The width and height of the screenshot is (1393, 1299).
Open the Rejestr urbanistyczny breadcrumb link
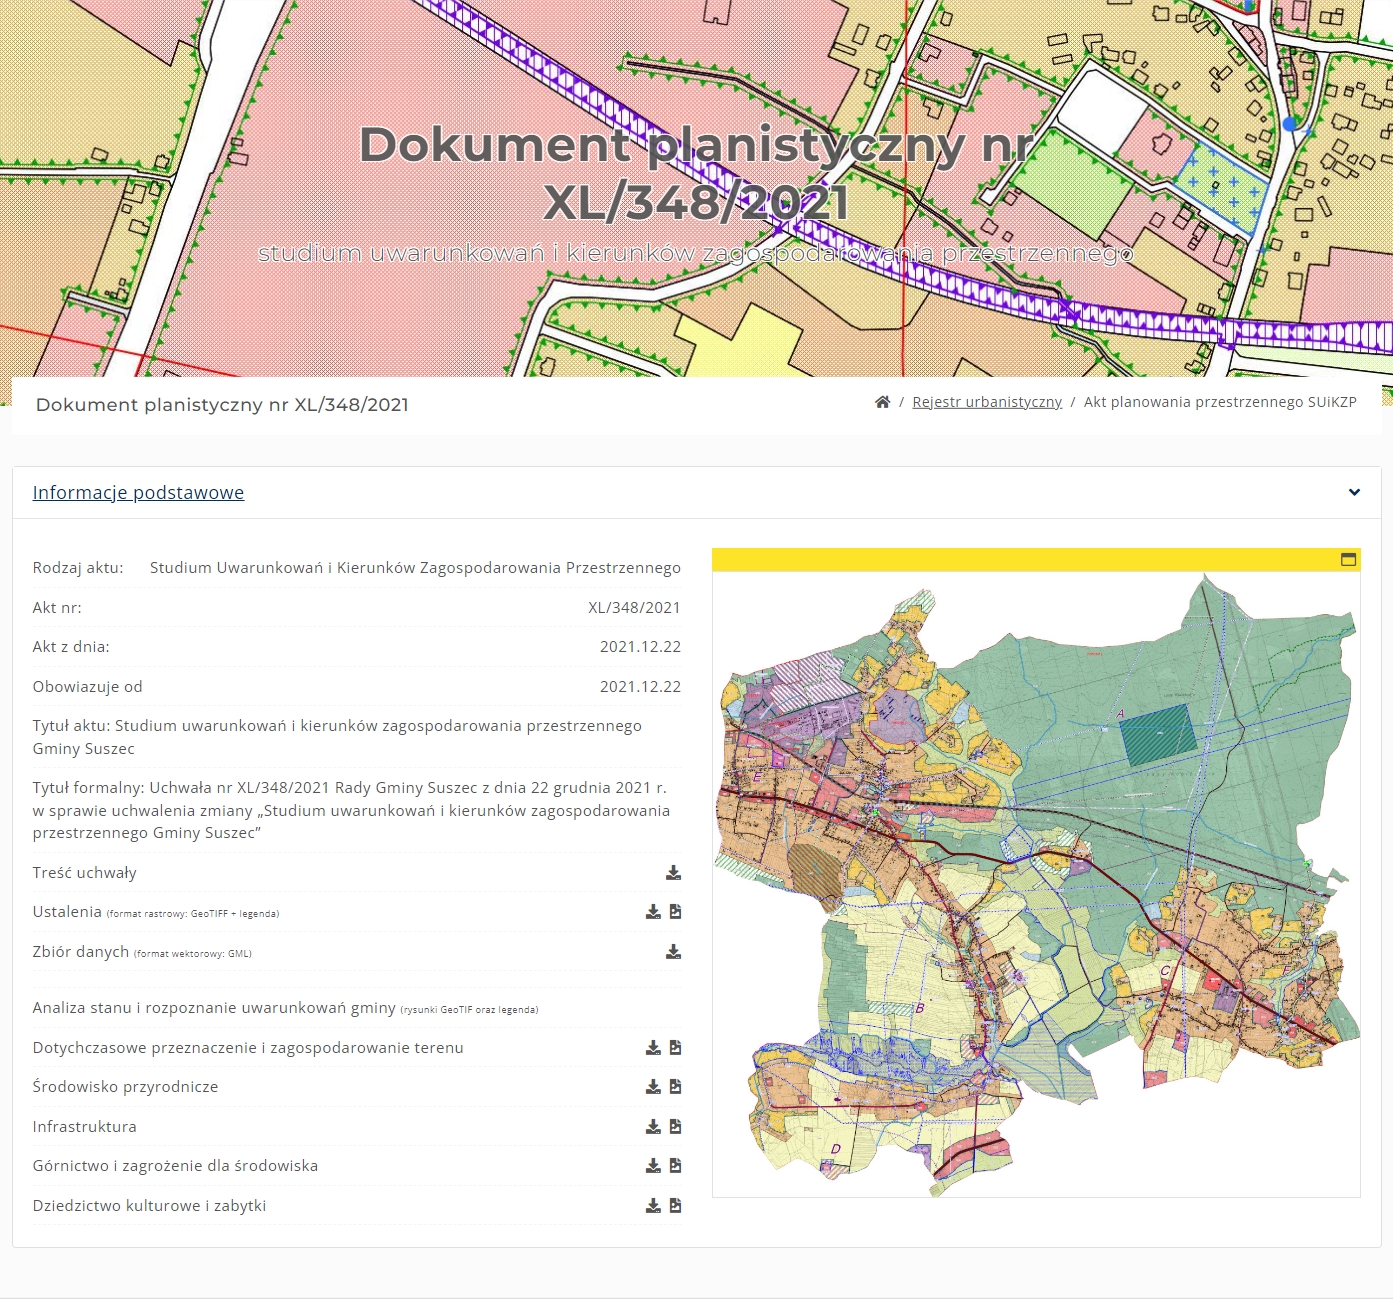coord(987,402)
